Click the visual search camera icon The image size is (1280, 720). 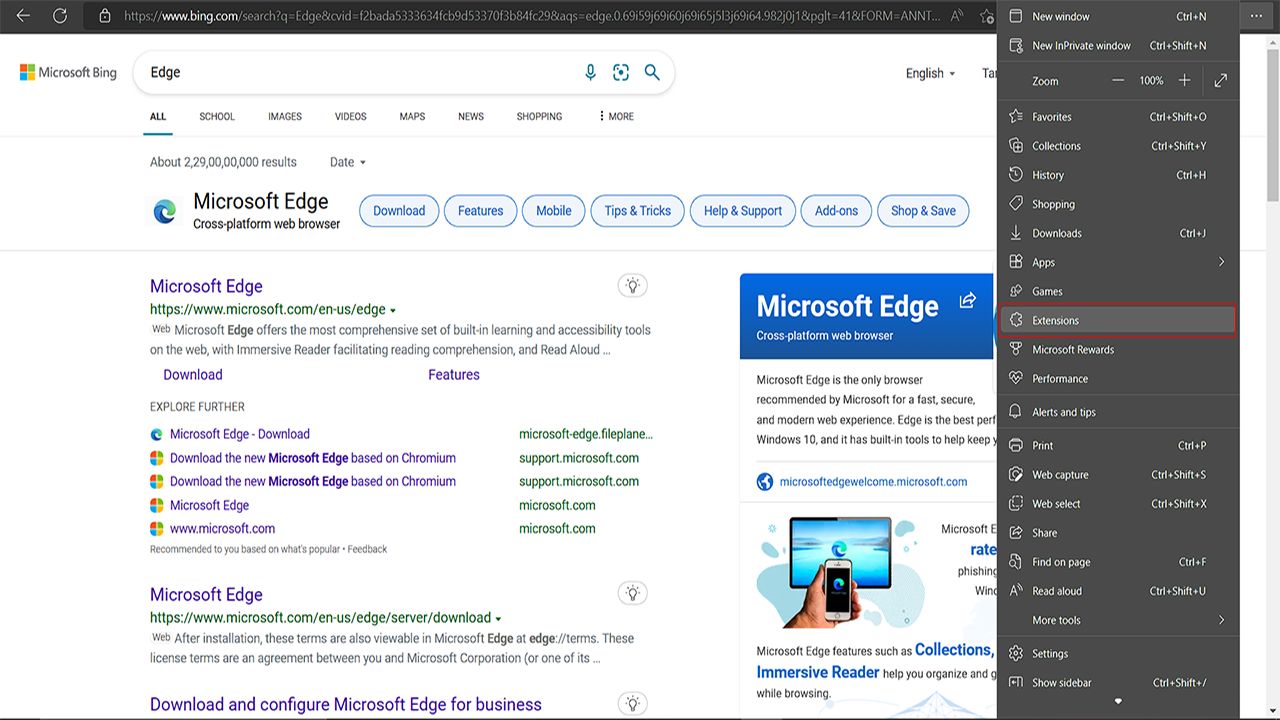click(621, 72)
